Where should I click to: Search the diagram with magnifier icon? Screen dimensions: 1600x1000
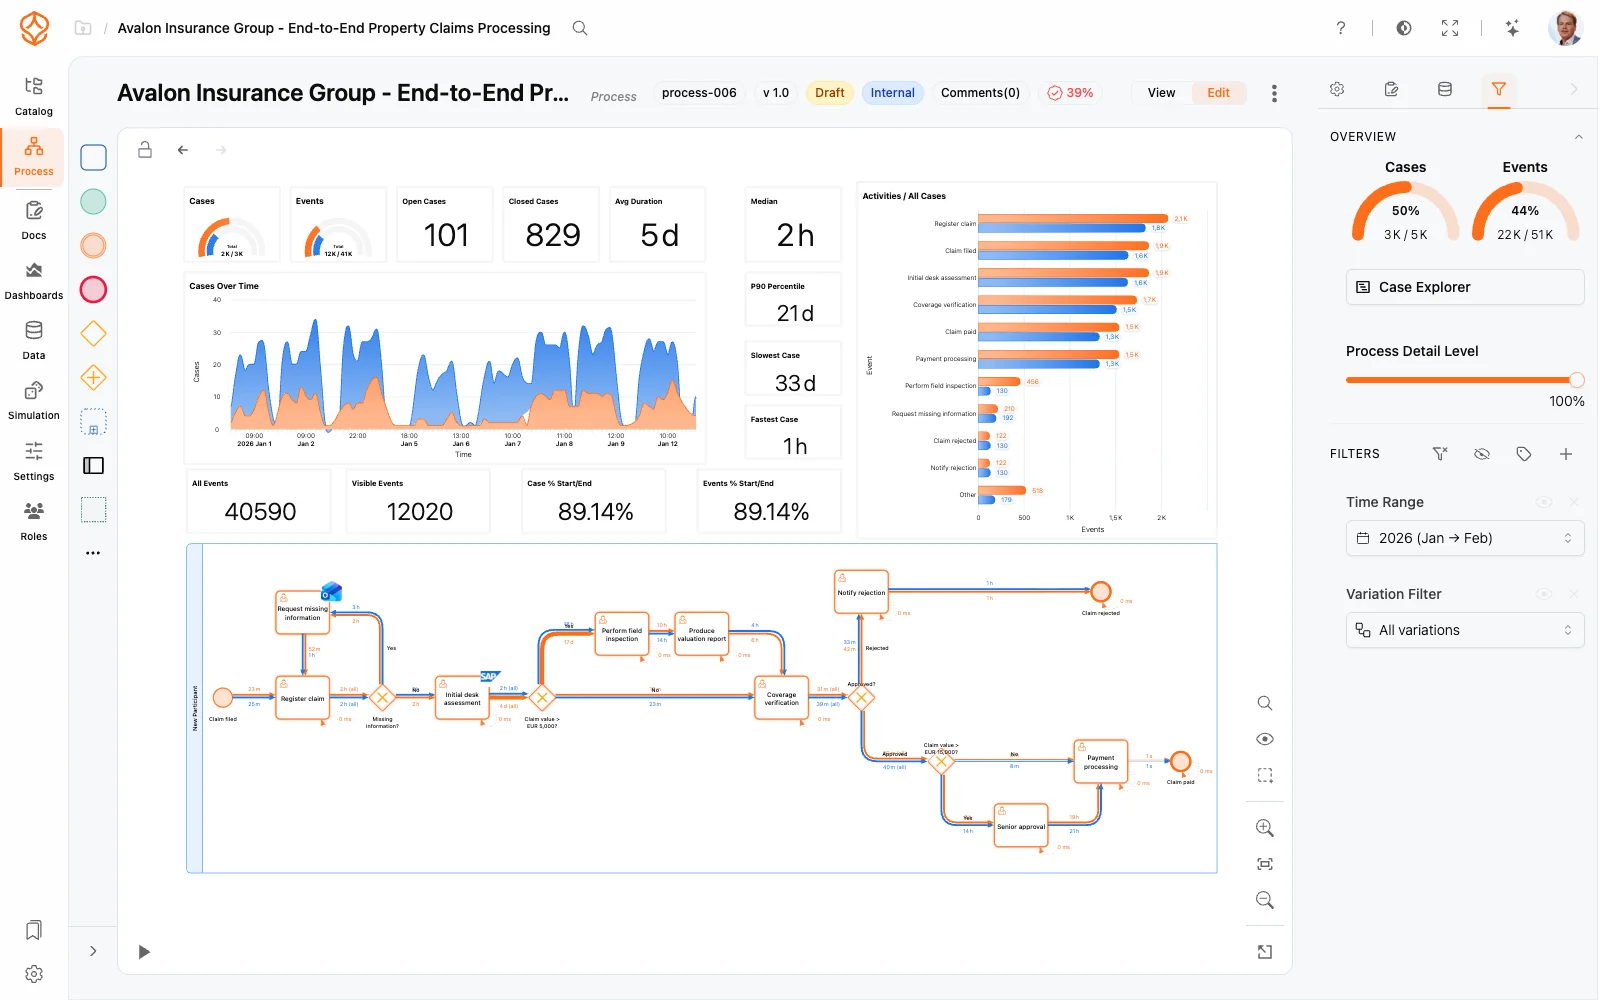pos(1265,703)
